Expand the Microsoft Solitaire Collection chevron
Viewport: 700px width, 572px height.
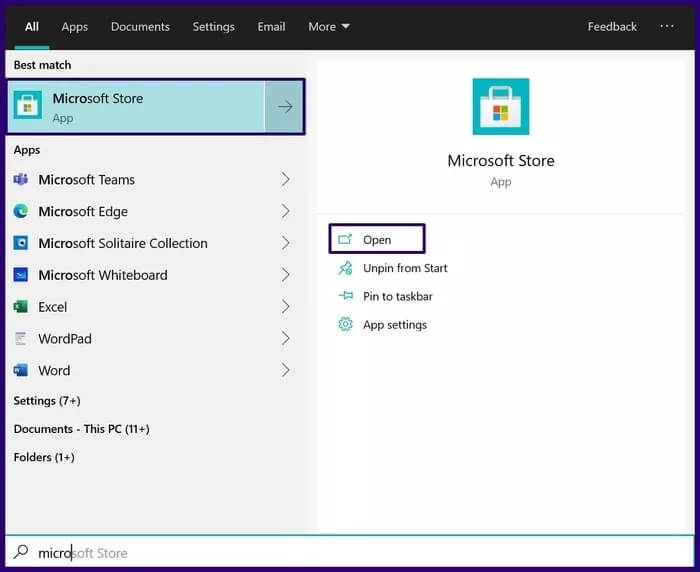pyautogui.click(x=286, y=243)
